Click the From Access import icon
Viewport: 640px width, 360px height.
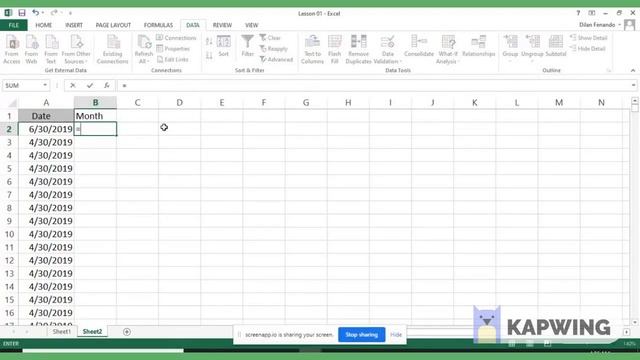[12, 49]
